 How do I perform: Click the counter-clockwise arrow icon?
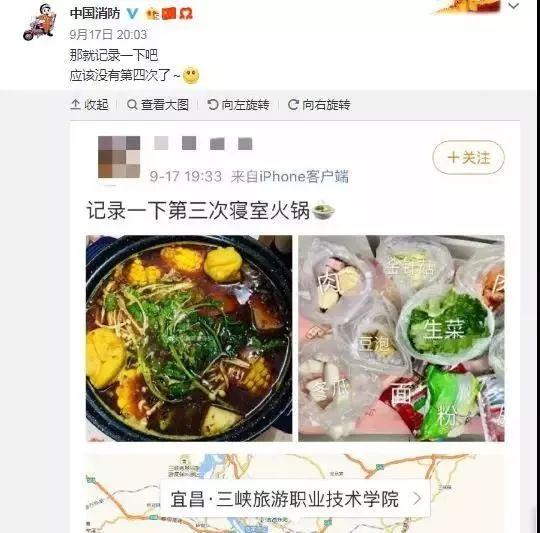coord(213,105)
